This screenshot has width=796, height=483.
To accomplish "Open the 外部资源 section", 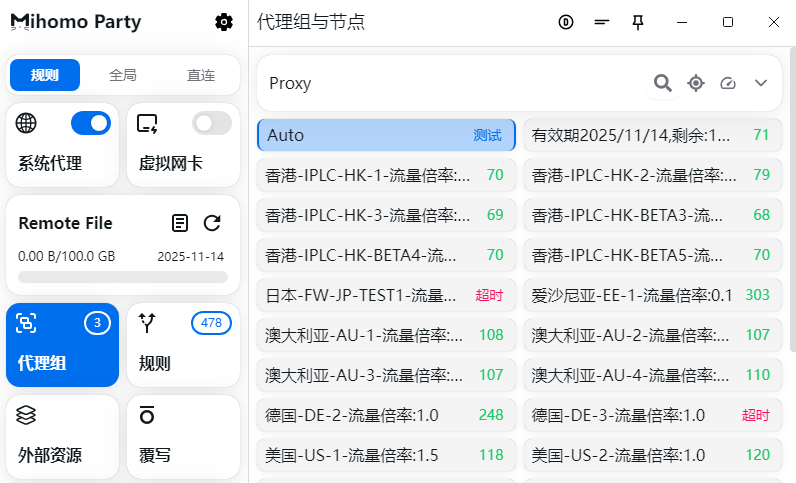I will pyautogui.click(x=62, y=437).
